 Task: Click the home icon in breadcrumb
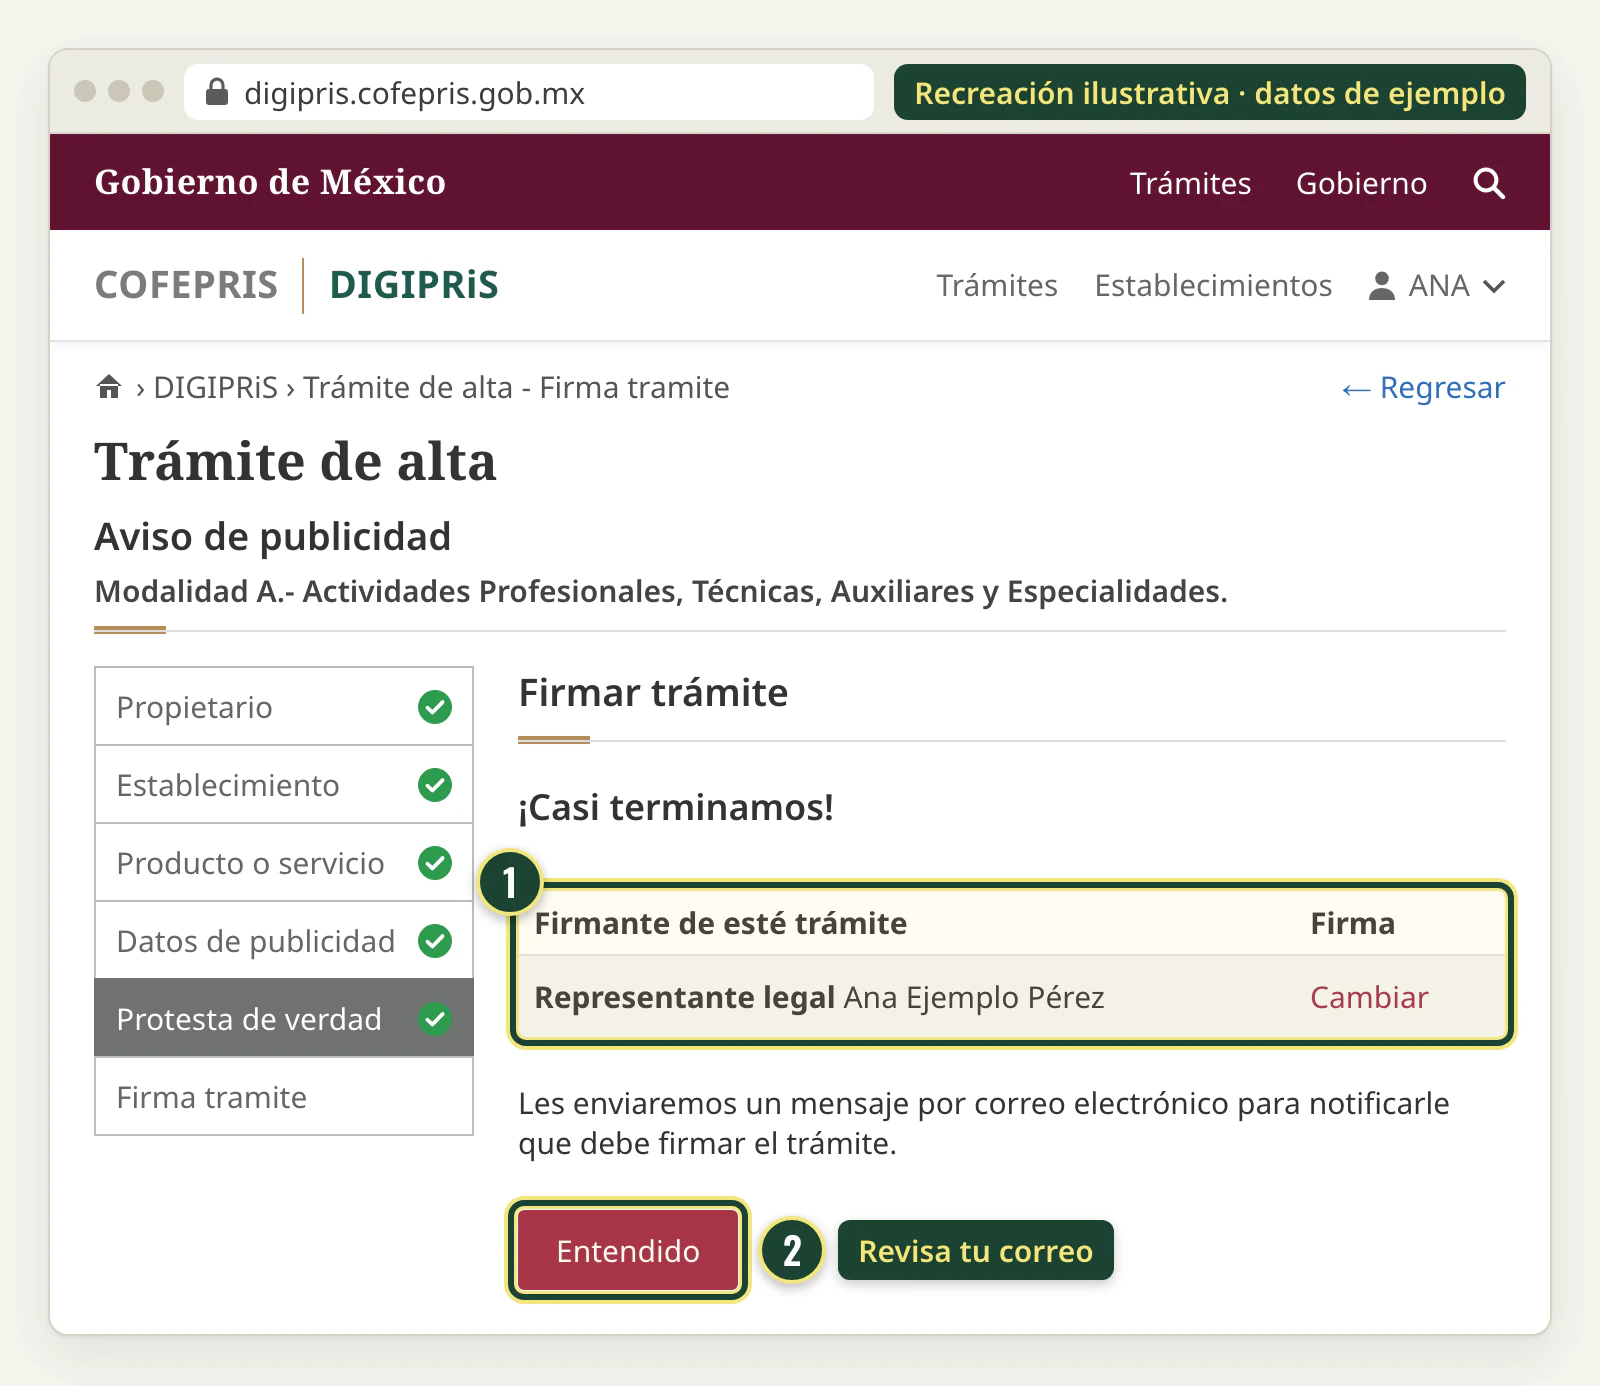tap(109, 386)
